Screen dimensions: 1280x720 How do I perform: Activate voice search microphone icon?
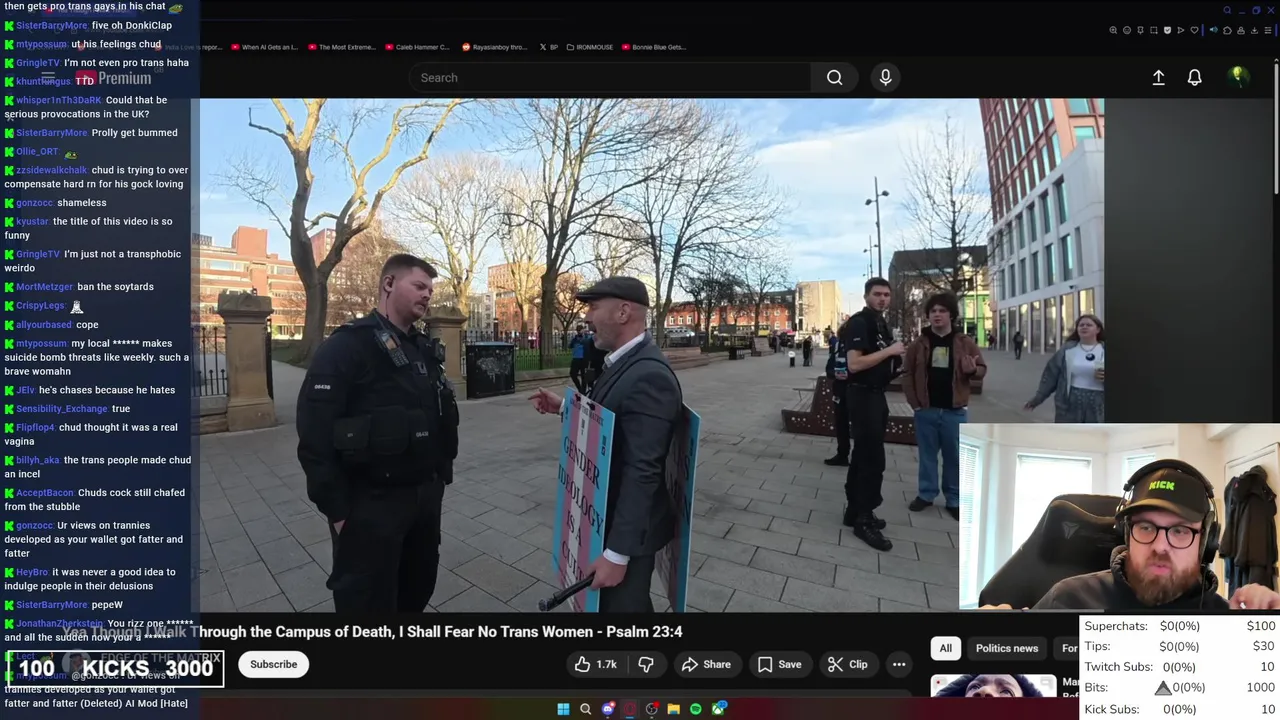tap(885, 78)
